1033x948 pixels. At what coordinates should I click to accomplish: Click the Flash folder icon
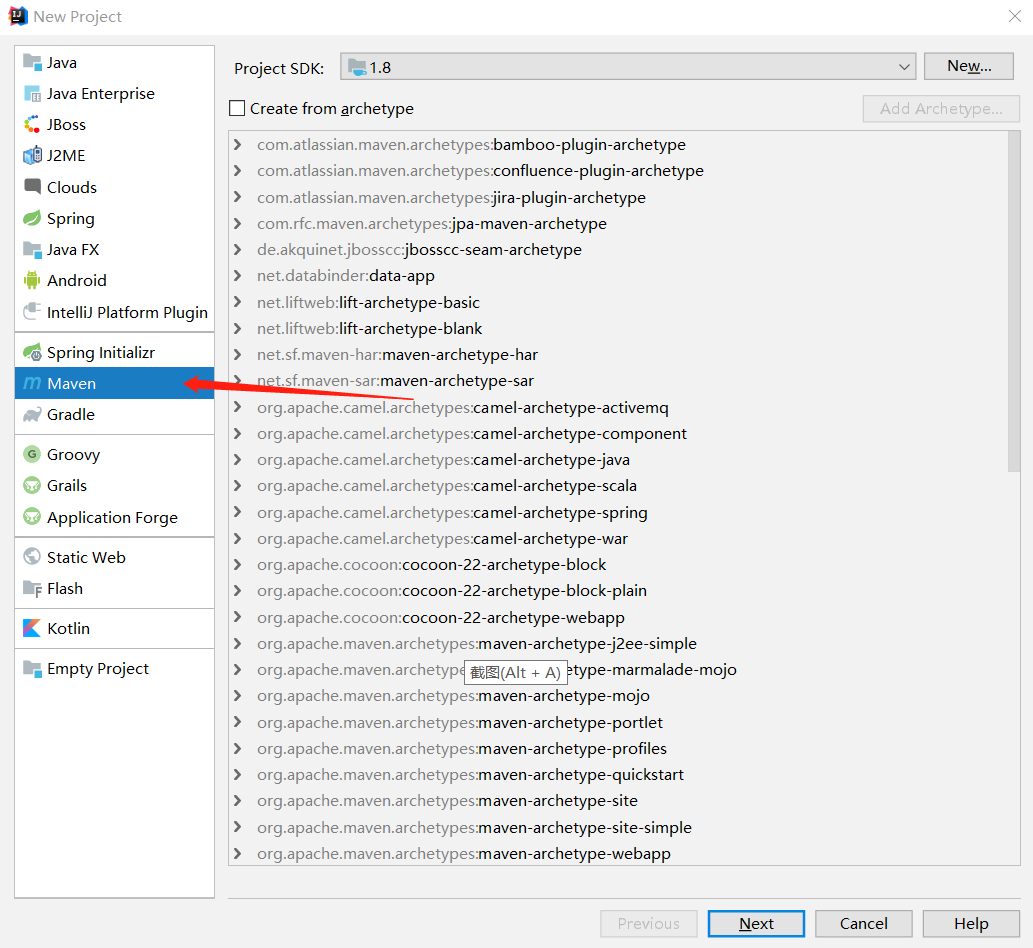click(x=32, y=588)
